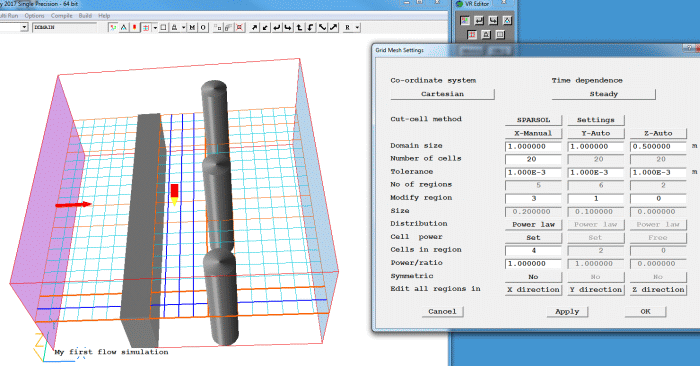This screenshot has width=700, height=366.
Task: Click the red grid mesh toolbar icon
Action: point(146,28)
